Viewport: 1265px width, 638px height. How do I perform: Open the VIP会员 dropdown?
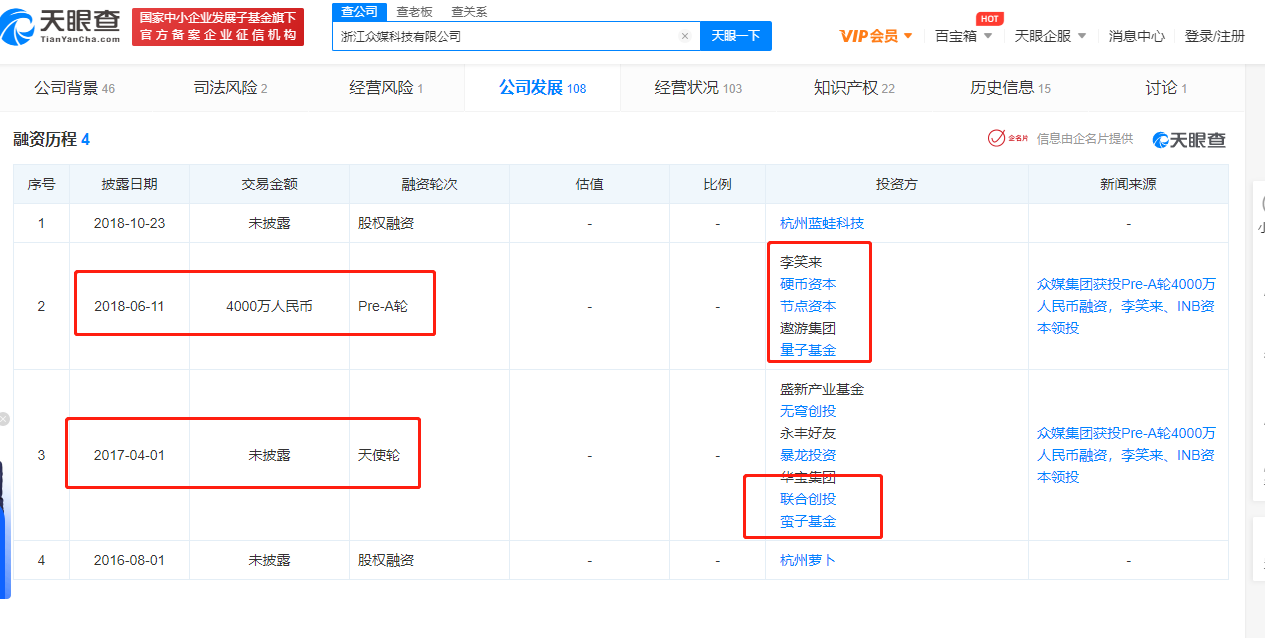(x=871, y=34)
